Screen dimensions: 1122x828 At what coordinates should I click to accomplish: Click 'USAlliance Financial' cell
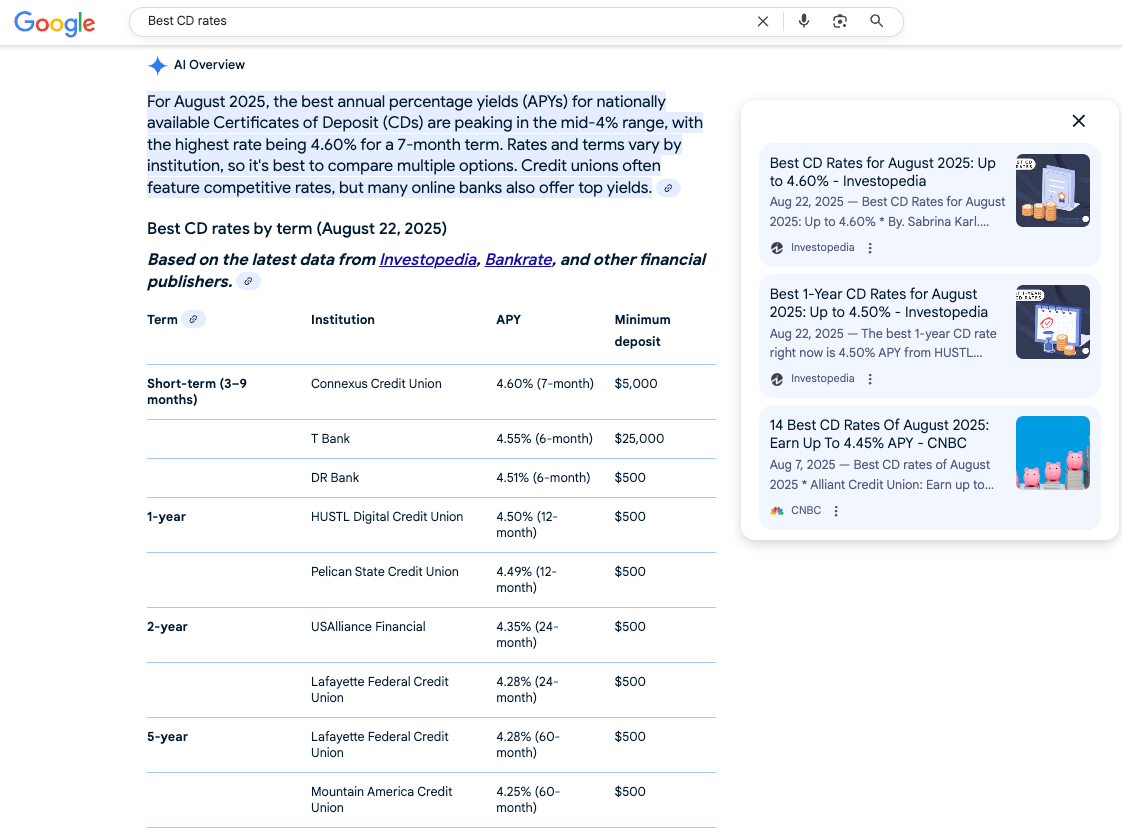point(369,627)
